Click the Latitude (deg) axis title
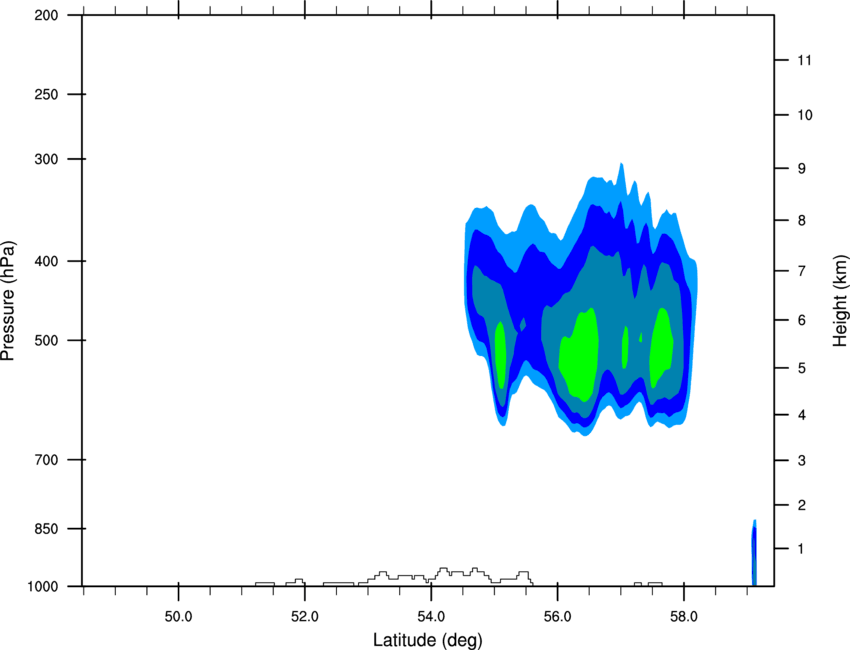 click(427, 640)
